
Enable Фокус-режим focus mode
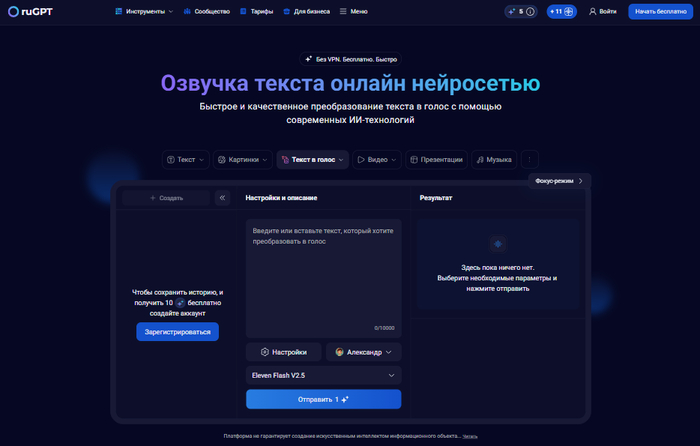[x=559, y=181]
